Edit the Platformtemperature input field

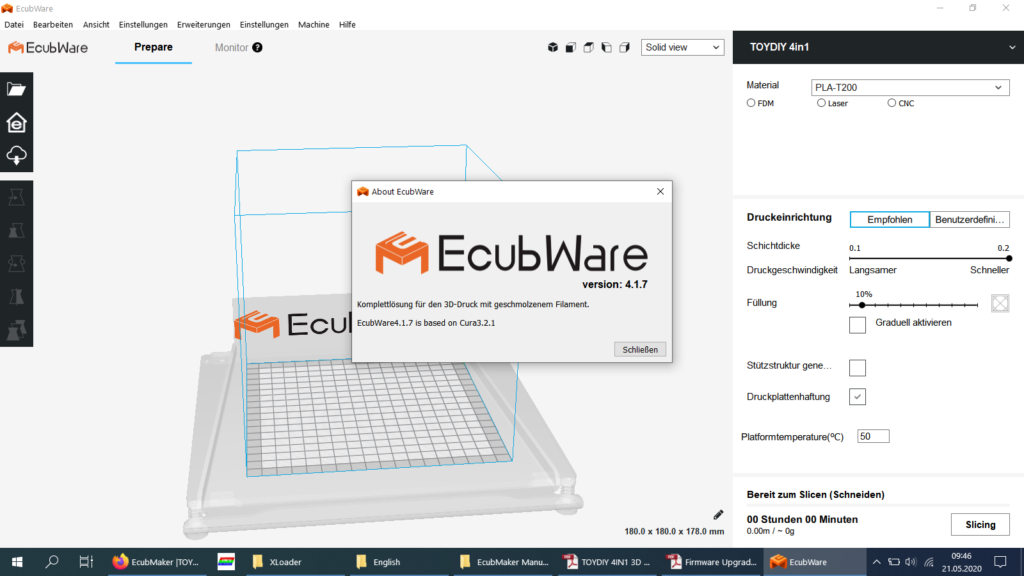[872, 436]
